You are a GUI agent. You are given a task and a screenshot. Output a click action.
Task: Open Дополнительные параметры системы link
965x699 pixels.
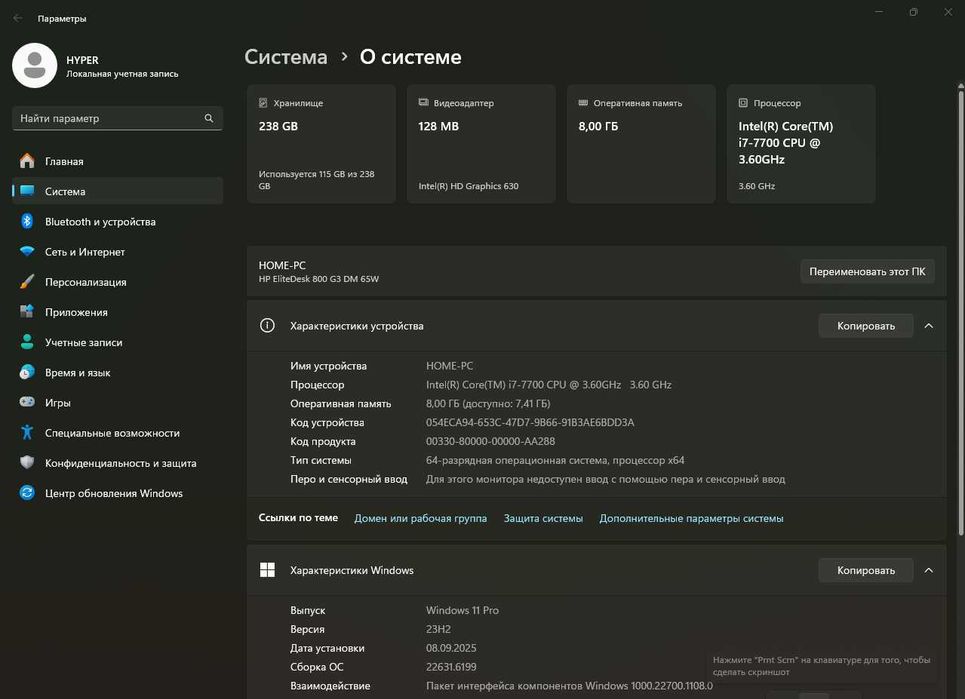(691, 518)
